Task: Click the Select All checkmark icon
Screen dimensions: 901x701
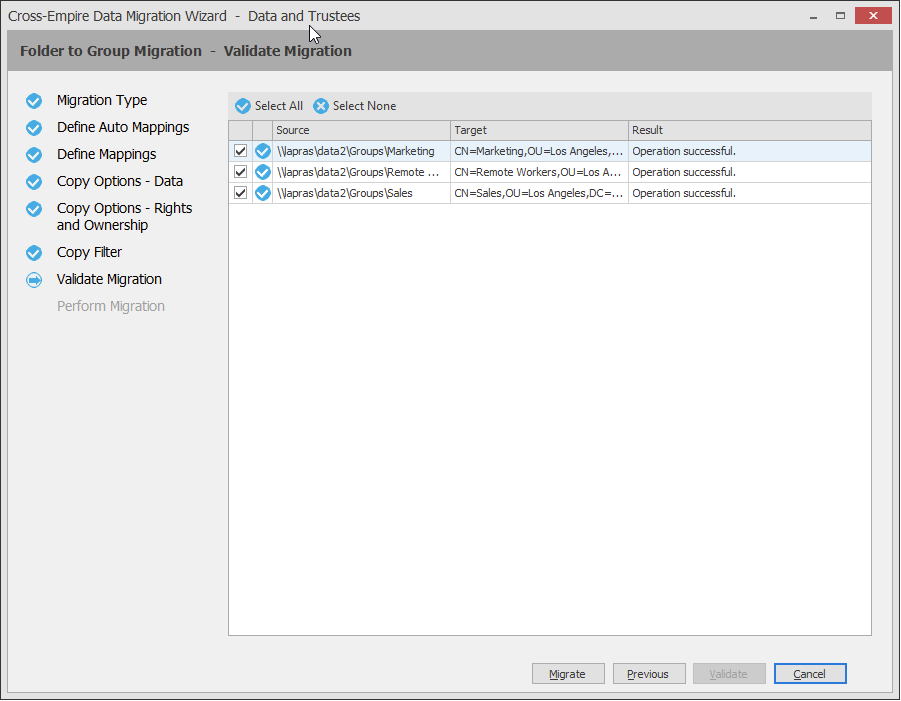Action: pos(243,106)
